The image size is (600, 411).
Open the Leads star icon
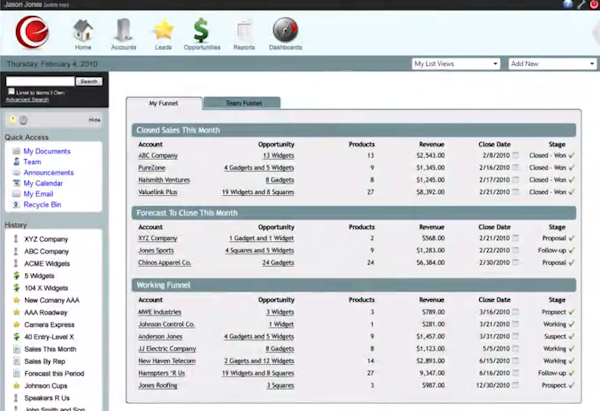pos(163,30)
